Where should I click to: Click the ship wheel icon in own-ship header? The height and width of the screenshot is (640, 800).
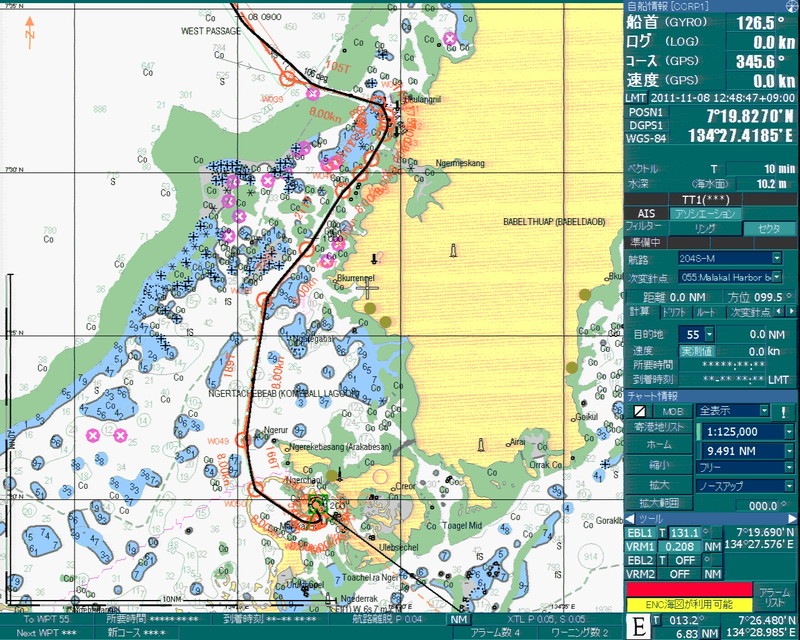click(789, 7)
